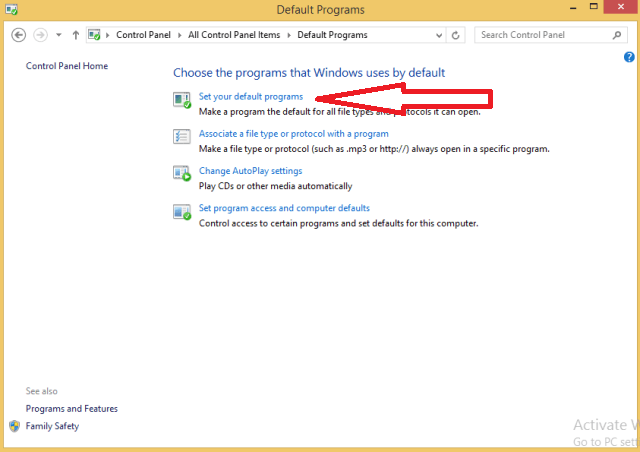Click the Forward navigation arrow
The image size is (640, 452).
pos(40,35)
